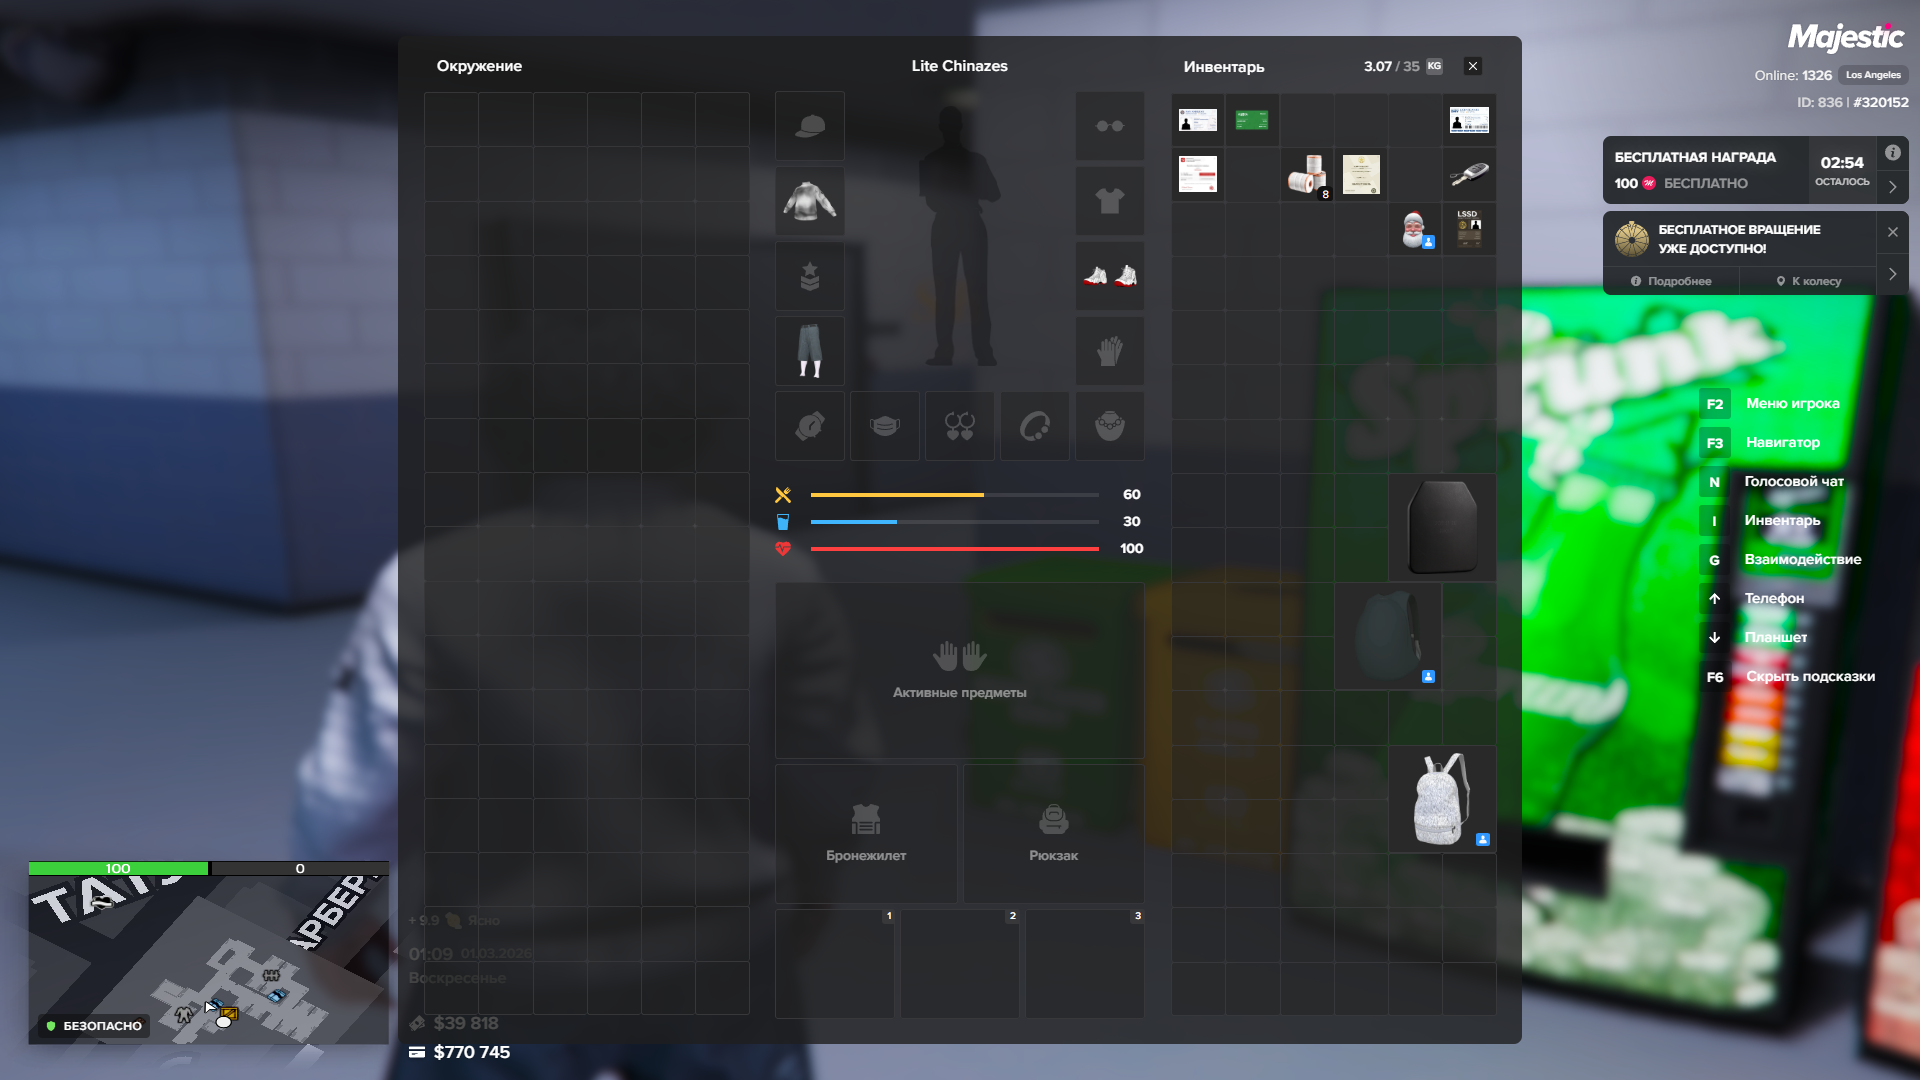Click the gloves equipment slot
The height and width of the screenshot is (1080, 1920).
click(x=1109, y=351)
